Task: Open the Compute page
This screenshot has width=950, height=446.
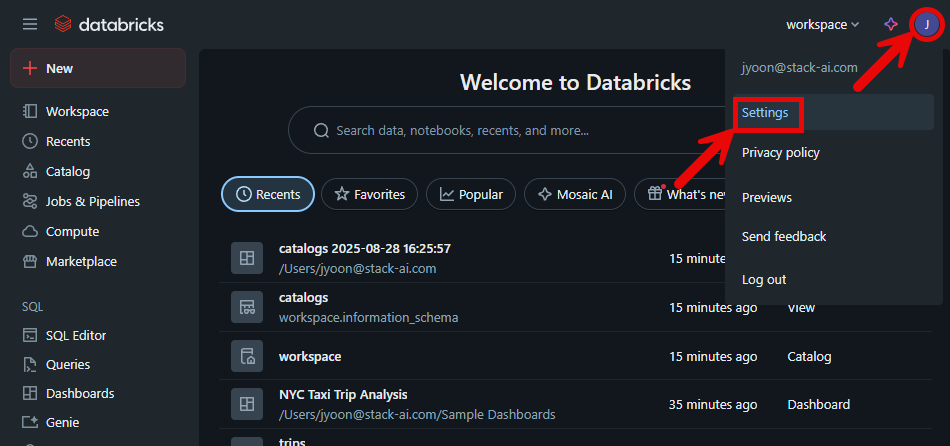Action: pyautogui.click(x=72, y=231)
